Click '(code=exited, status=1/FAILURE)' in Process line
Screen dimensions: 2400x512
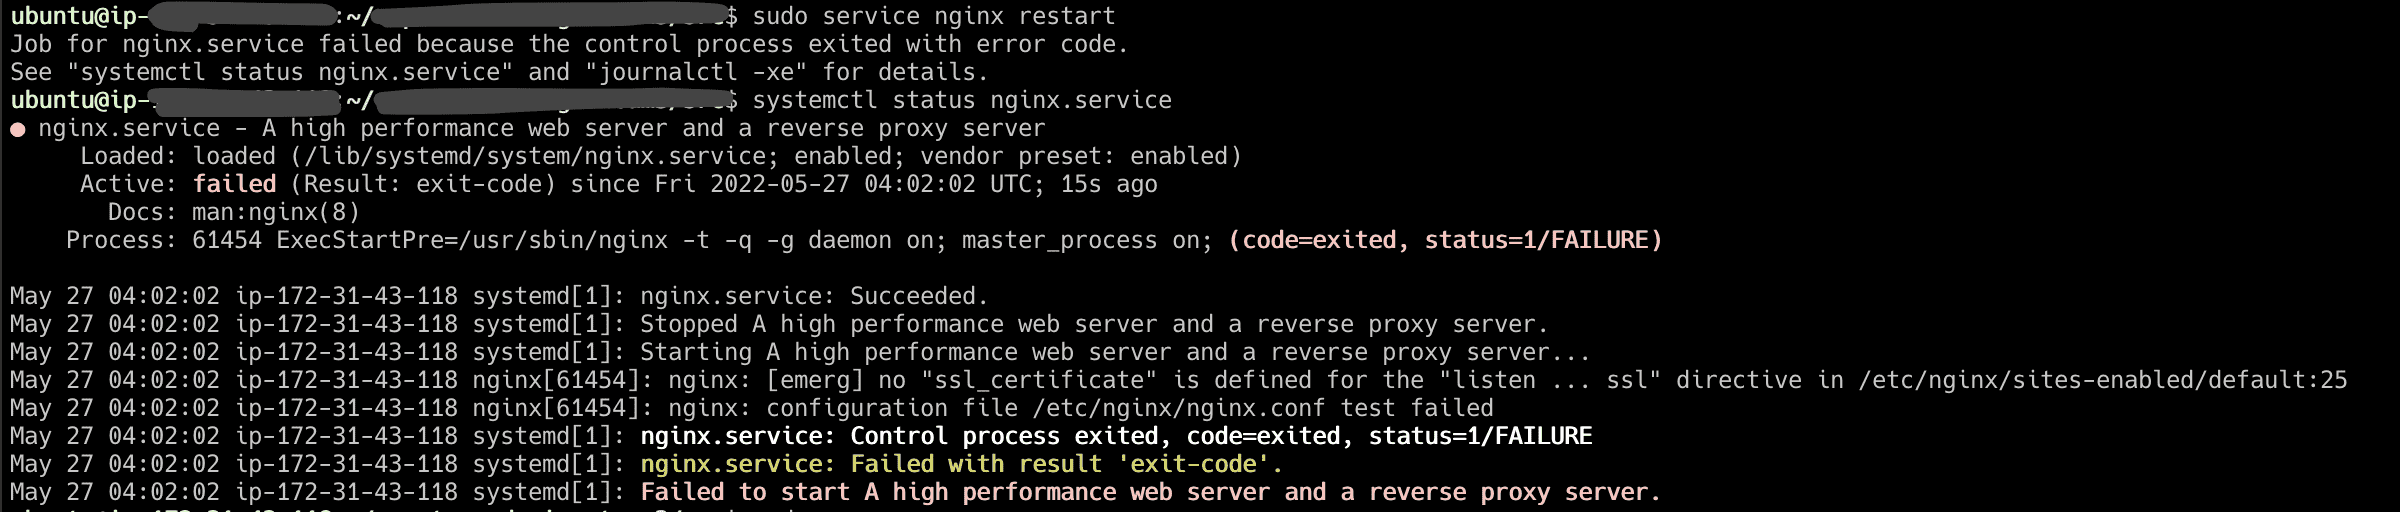click(x=1445, y=240)
